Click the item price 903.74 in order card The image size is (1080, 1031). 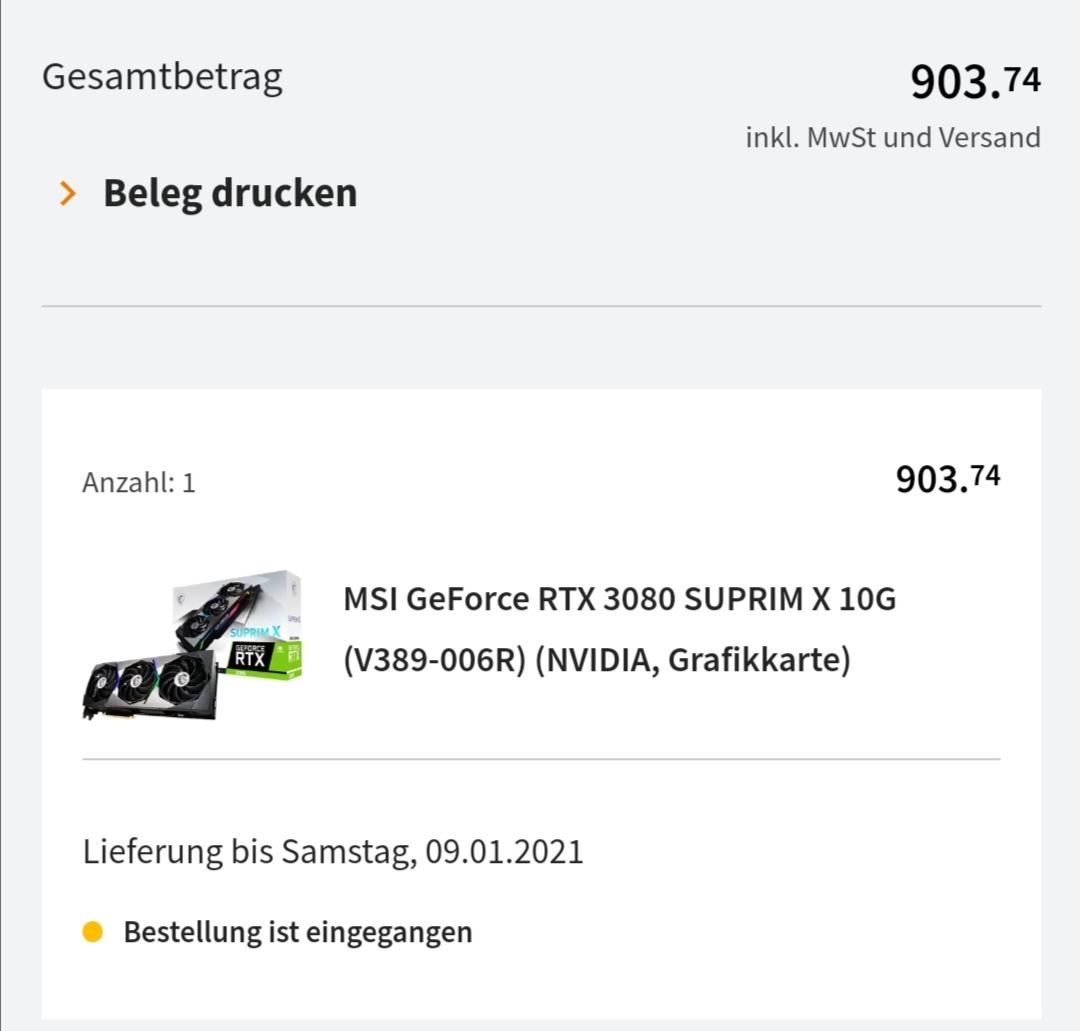click(948, 478)
